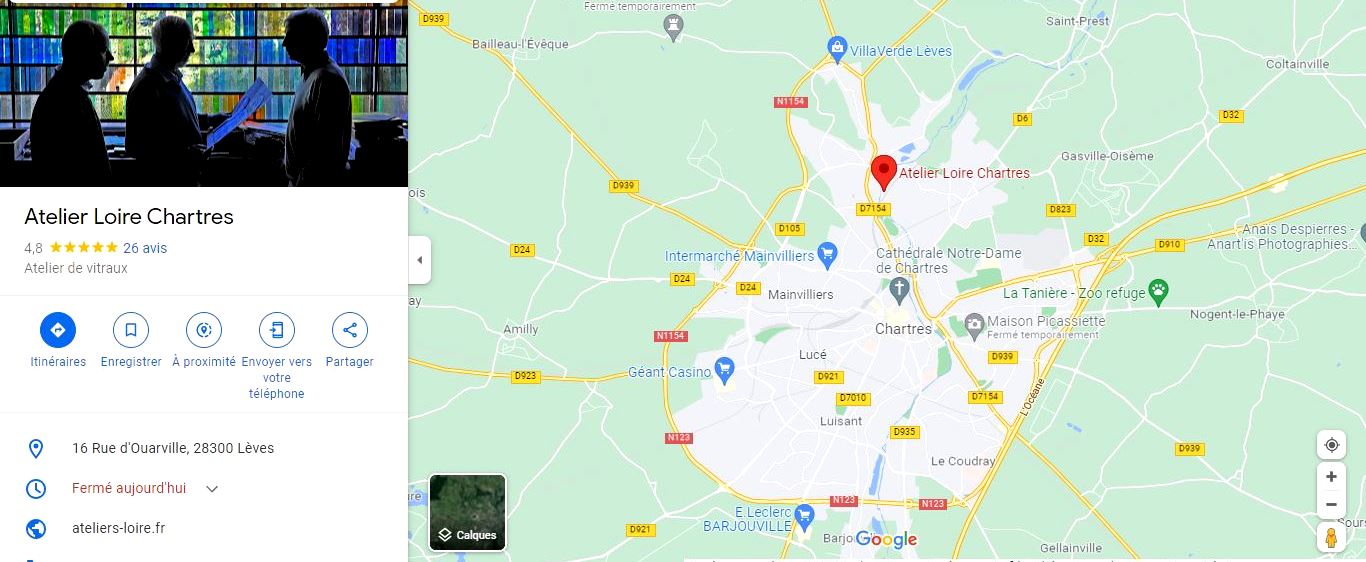
Task: Open Calques map layers switcher
Action: click(x=467, y=512)
